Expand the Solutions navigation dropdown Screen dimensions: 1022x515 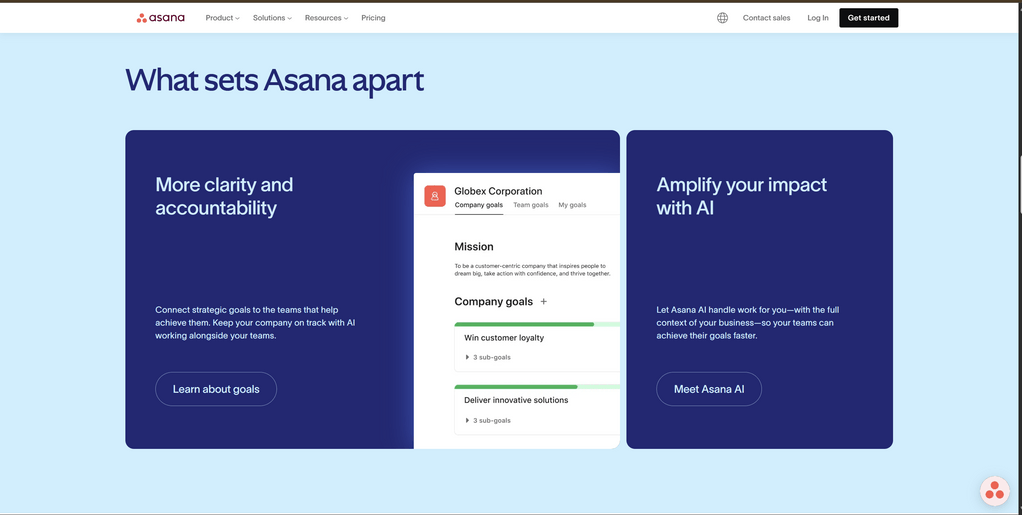[x=272, y=18]
